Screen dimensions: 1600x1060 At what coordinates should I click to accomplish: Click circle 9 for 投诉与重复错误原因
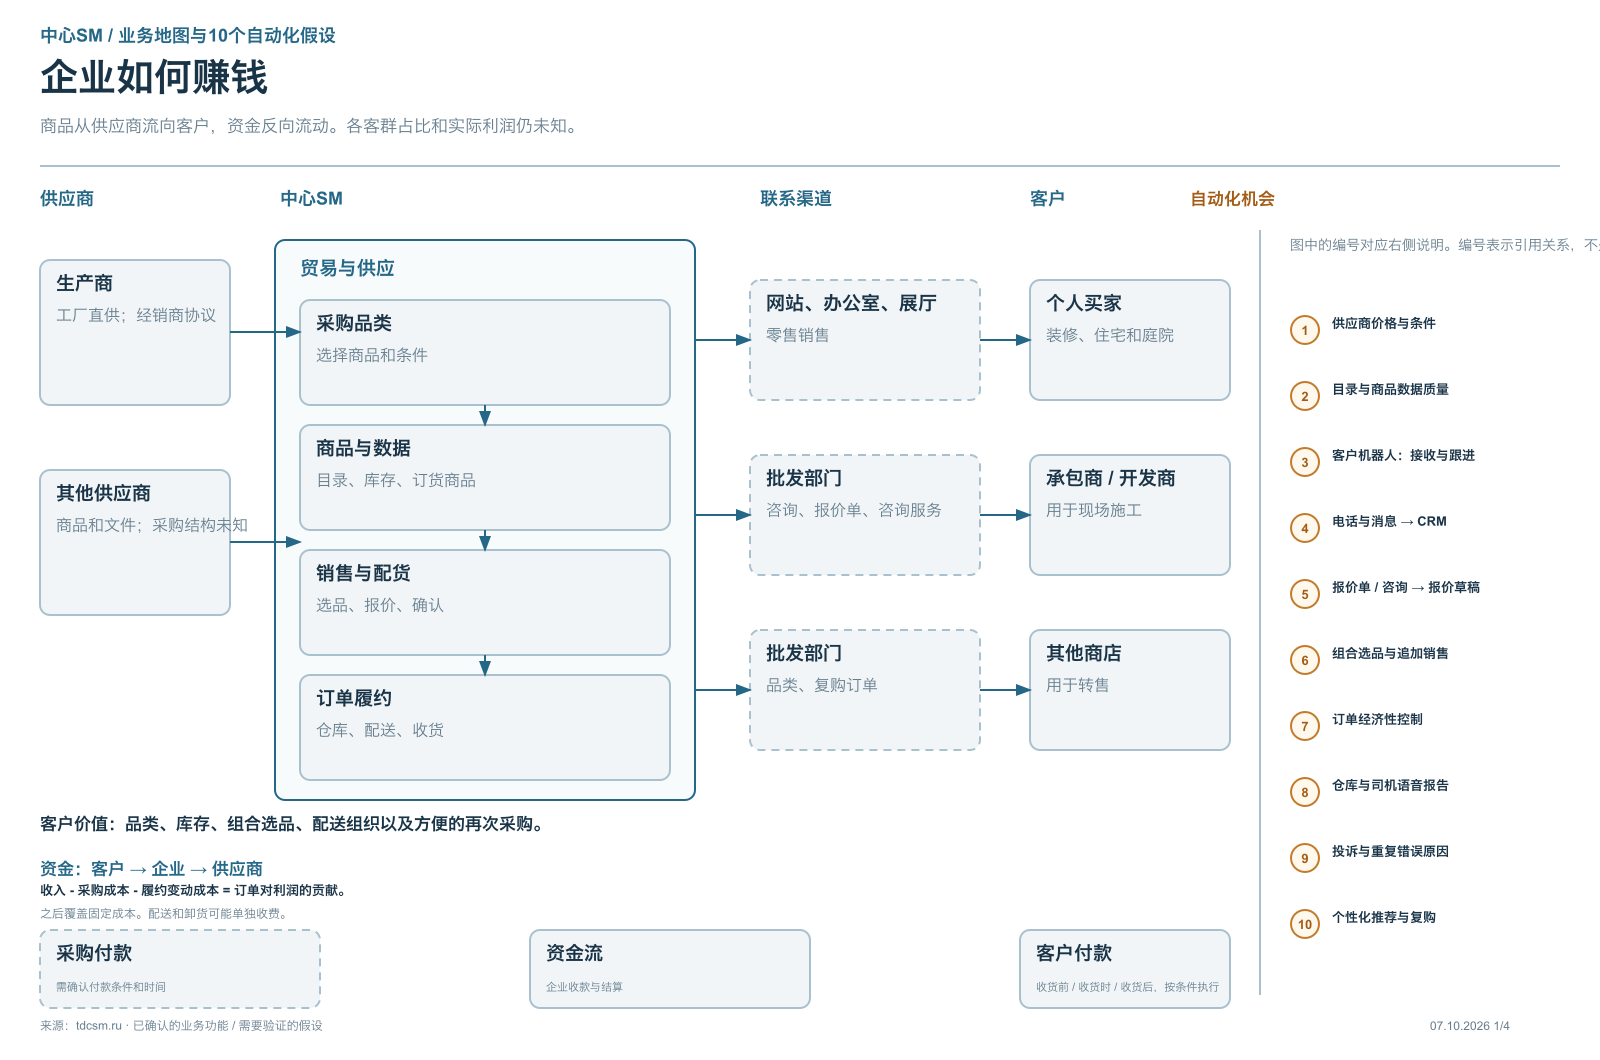1305,858
